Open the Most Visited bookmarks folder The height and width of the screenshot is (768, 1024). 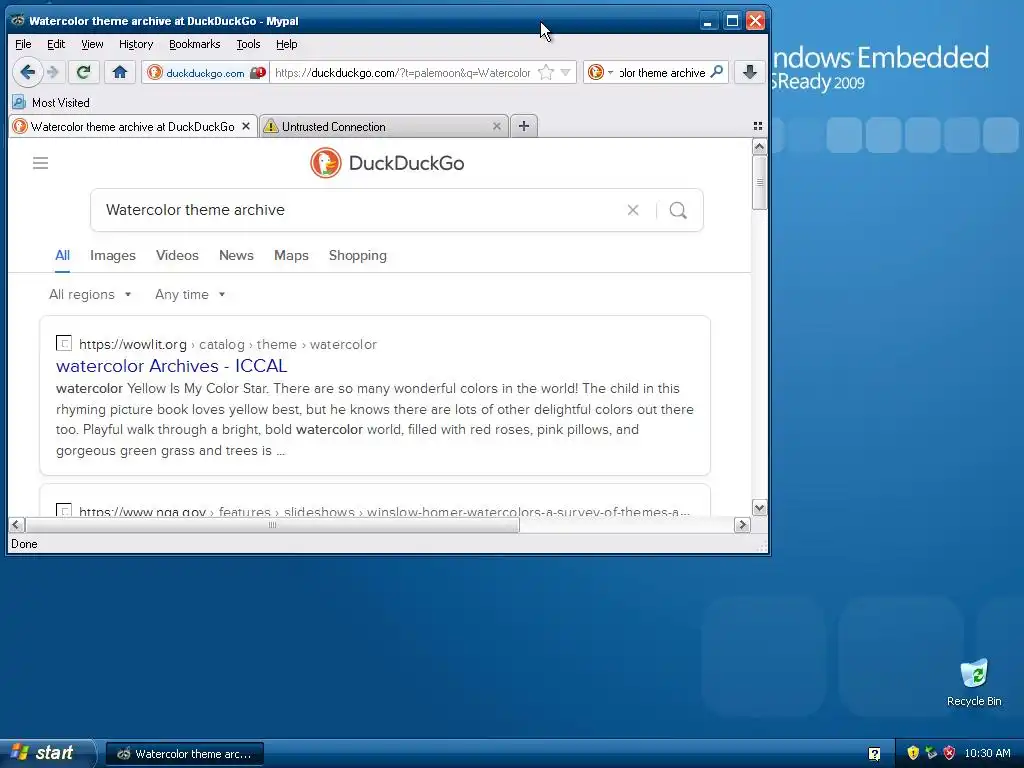click(51, 103)
